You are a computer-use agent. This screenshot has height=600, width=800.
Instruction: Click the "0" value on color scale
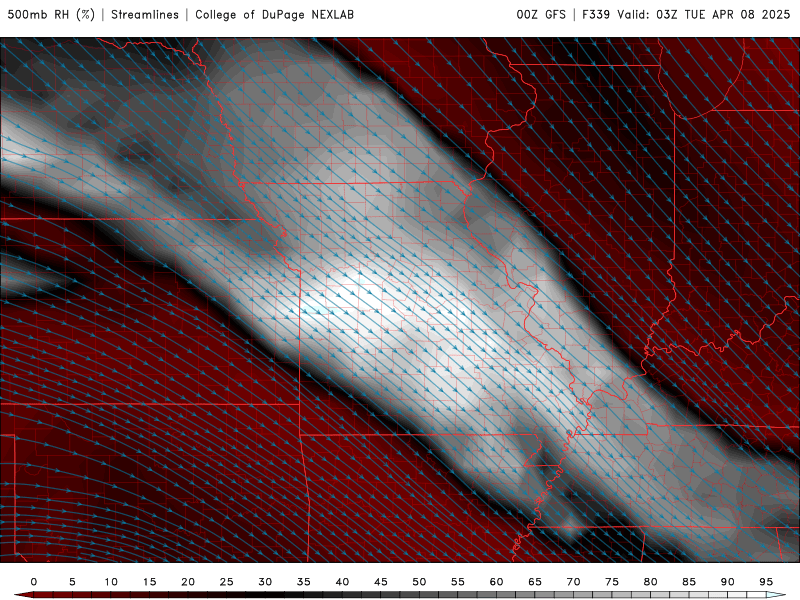pyautogui.click(x=34, y=582)
